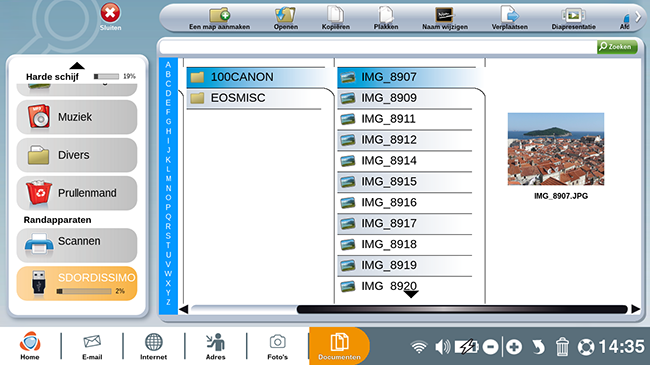The height and width of the screenshot is (365, 650).
Task: Open the Scannen peripheral
Action: pyautogui.click(x=77, y=245)
